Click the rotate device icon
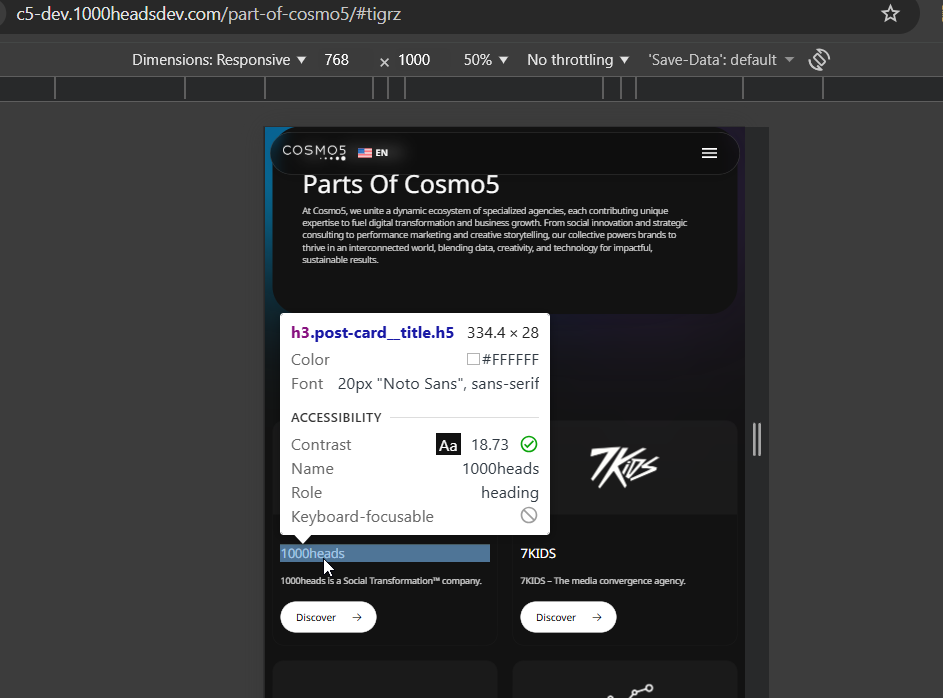This screenshot has height=698, width=943. pyautogui.click(x=819, y=60)
